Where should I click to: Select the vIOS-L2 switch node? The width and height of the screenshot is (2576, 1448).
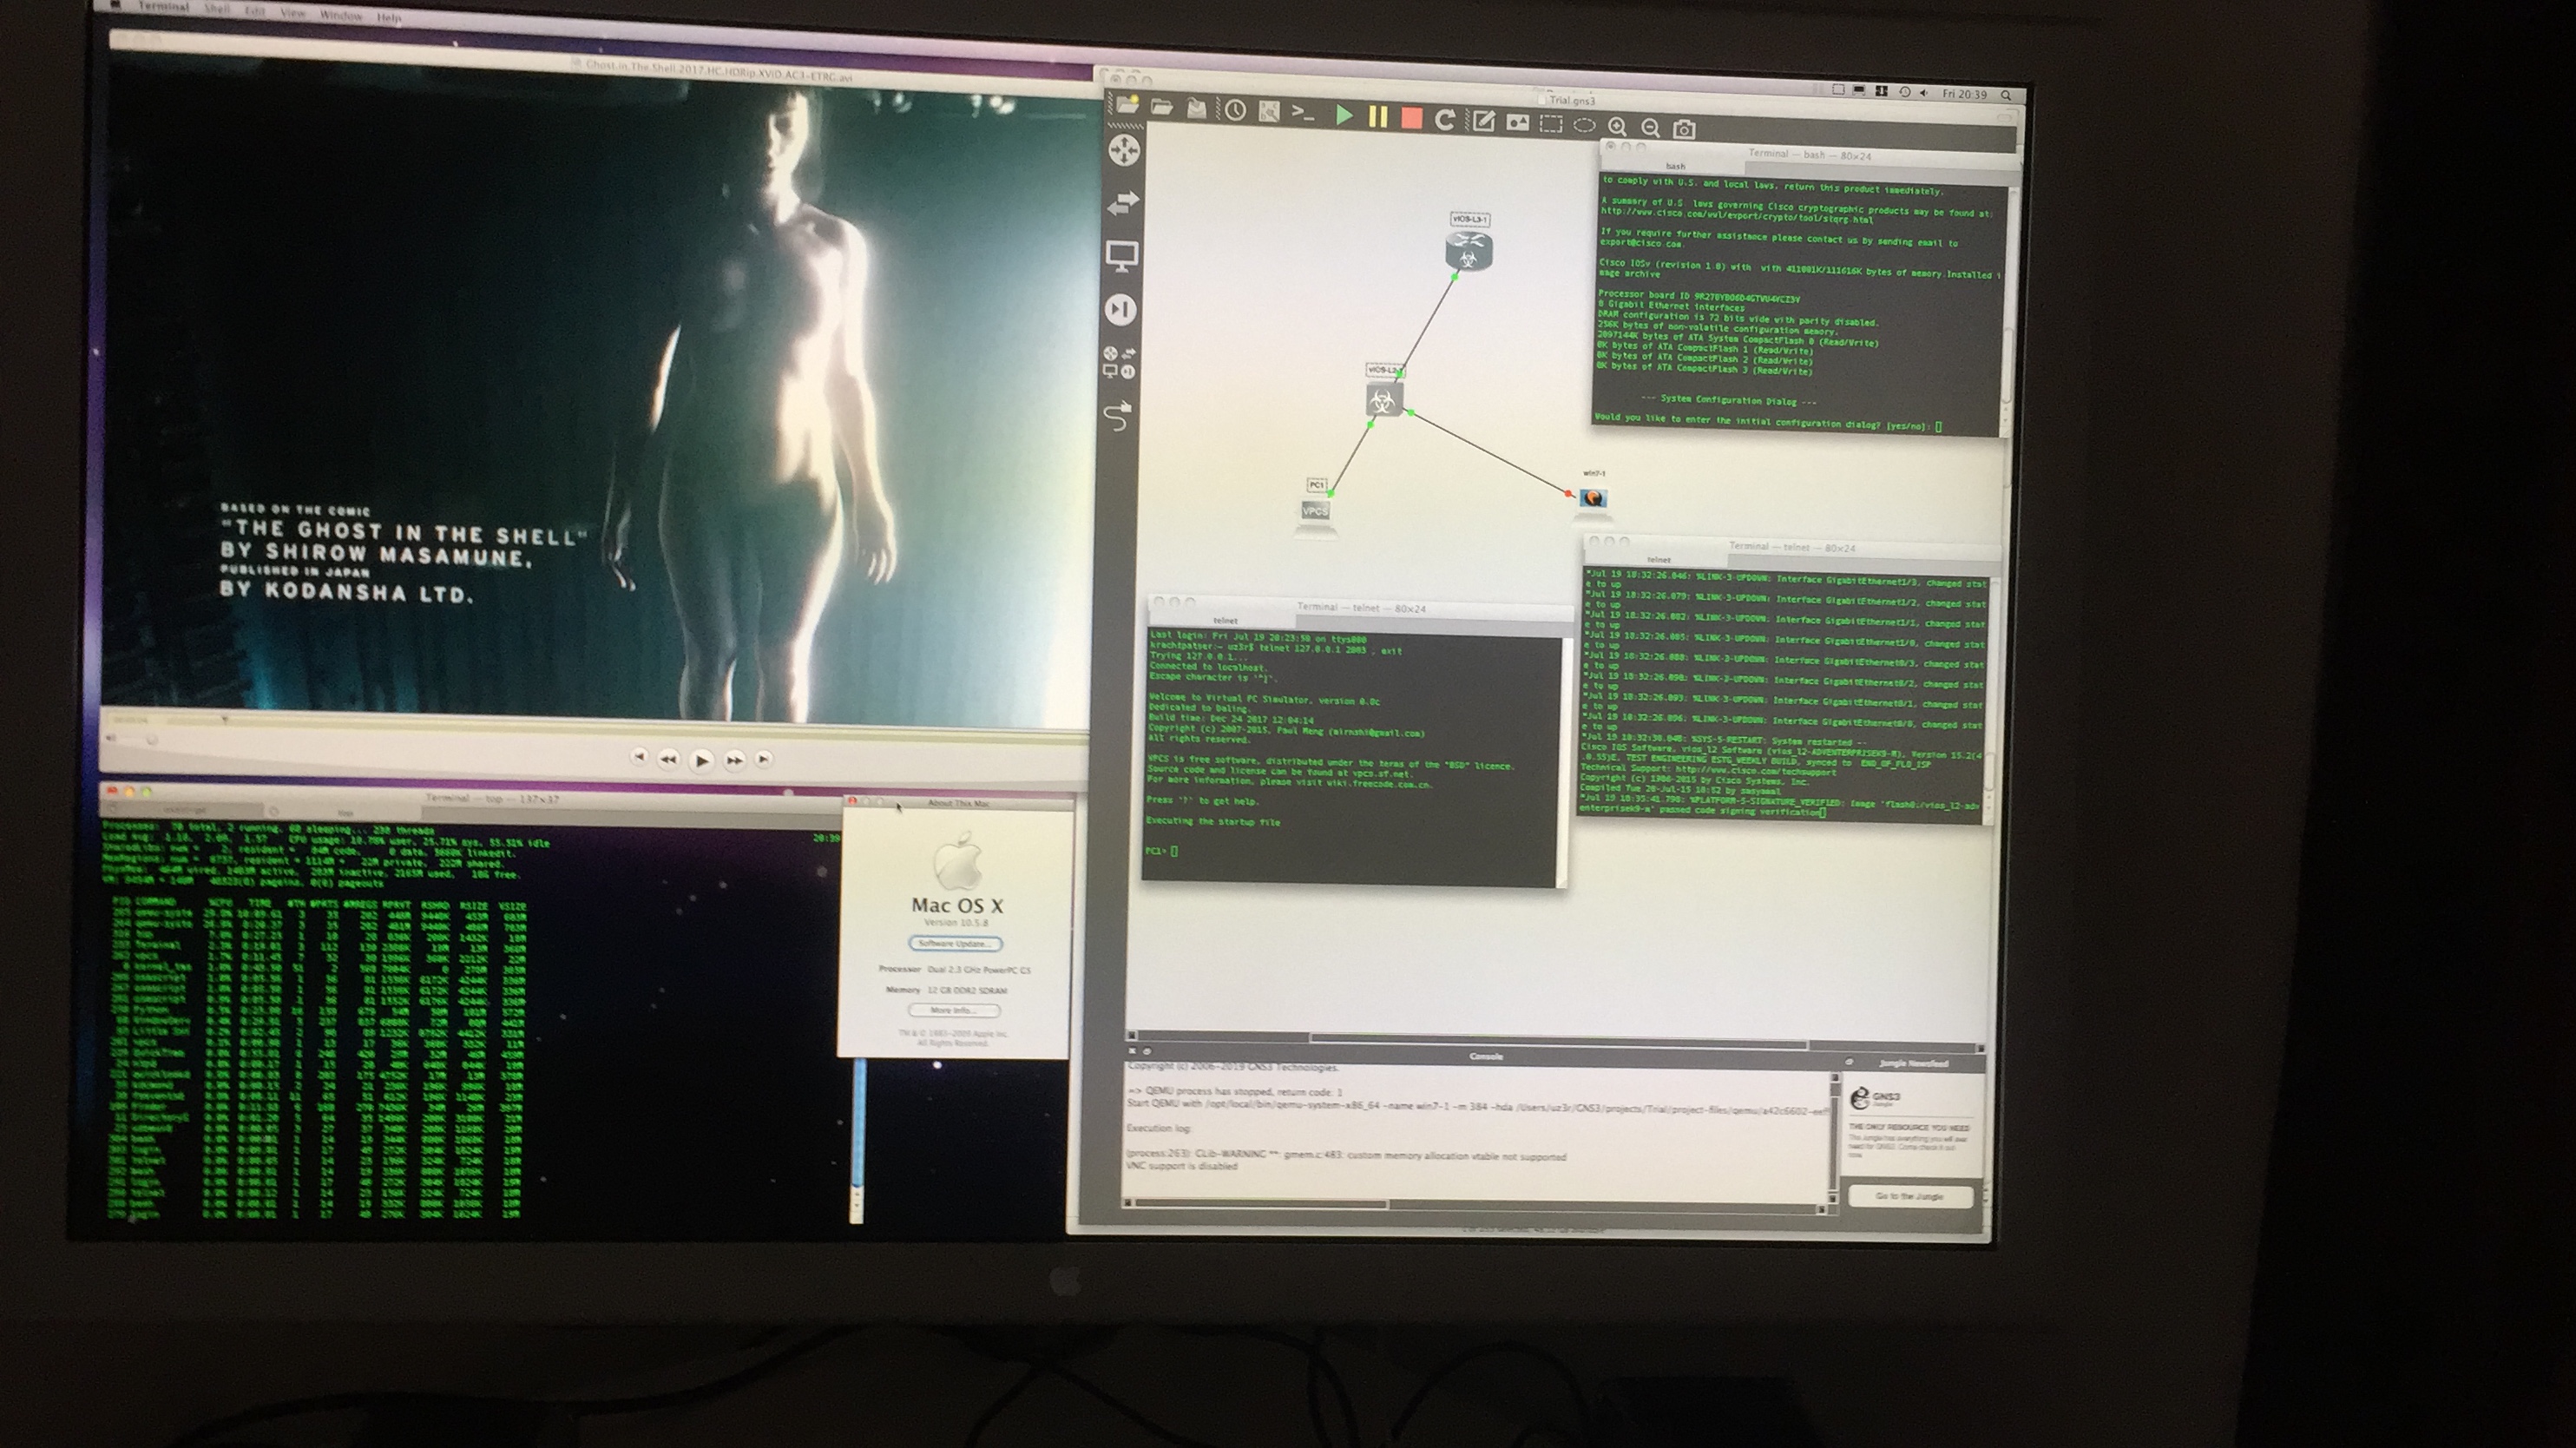tap(1384, 400)
